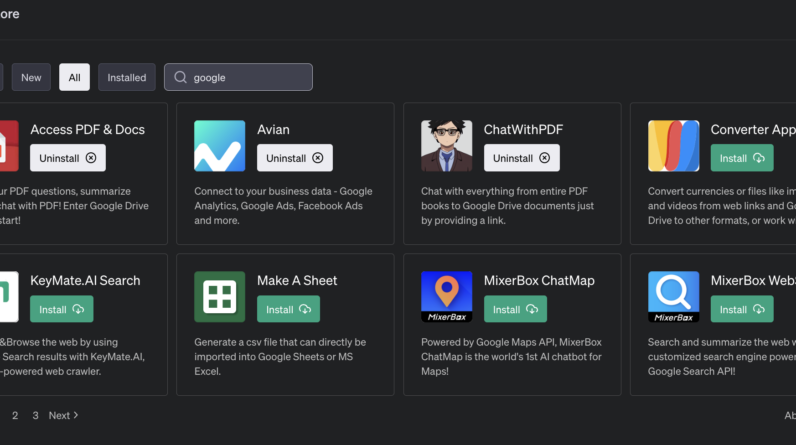Install the MixerBox ChatMap plugin
The height and width of the screenshot is (445, 796).
[x=515, y=309]
